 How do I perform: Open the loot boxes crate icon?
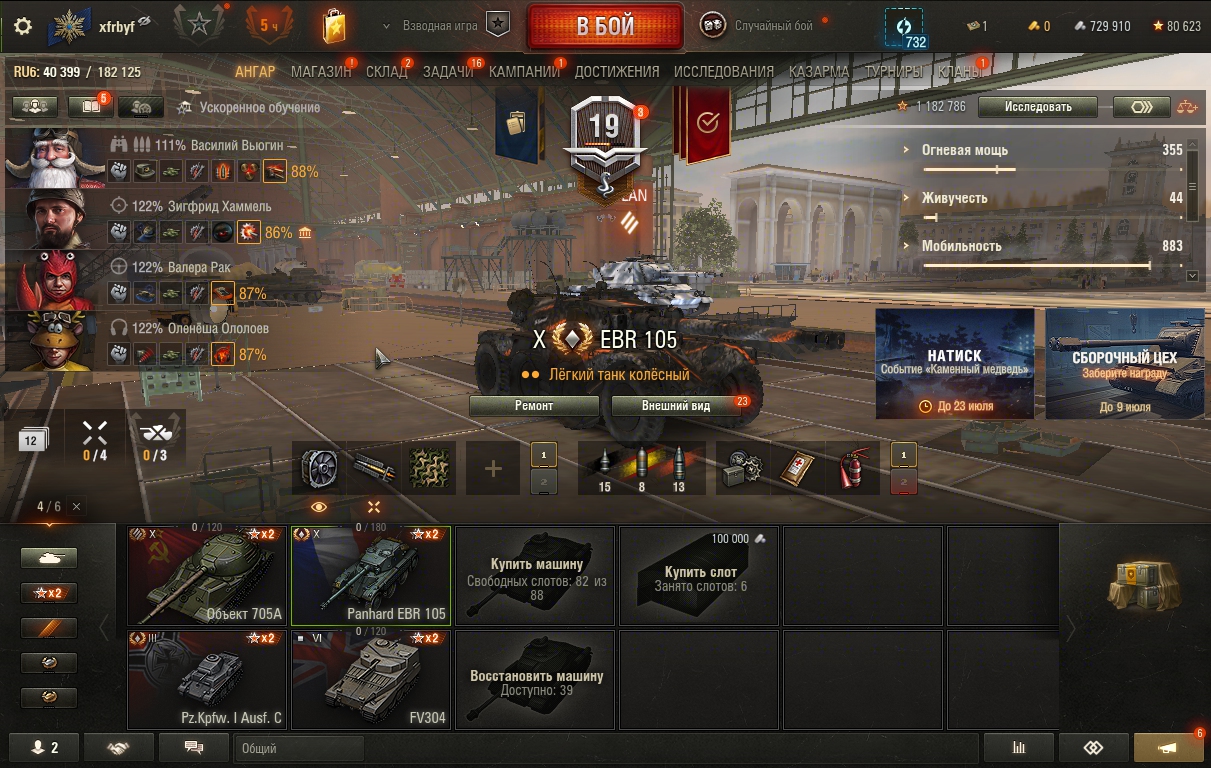pos(1135,587)
